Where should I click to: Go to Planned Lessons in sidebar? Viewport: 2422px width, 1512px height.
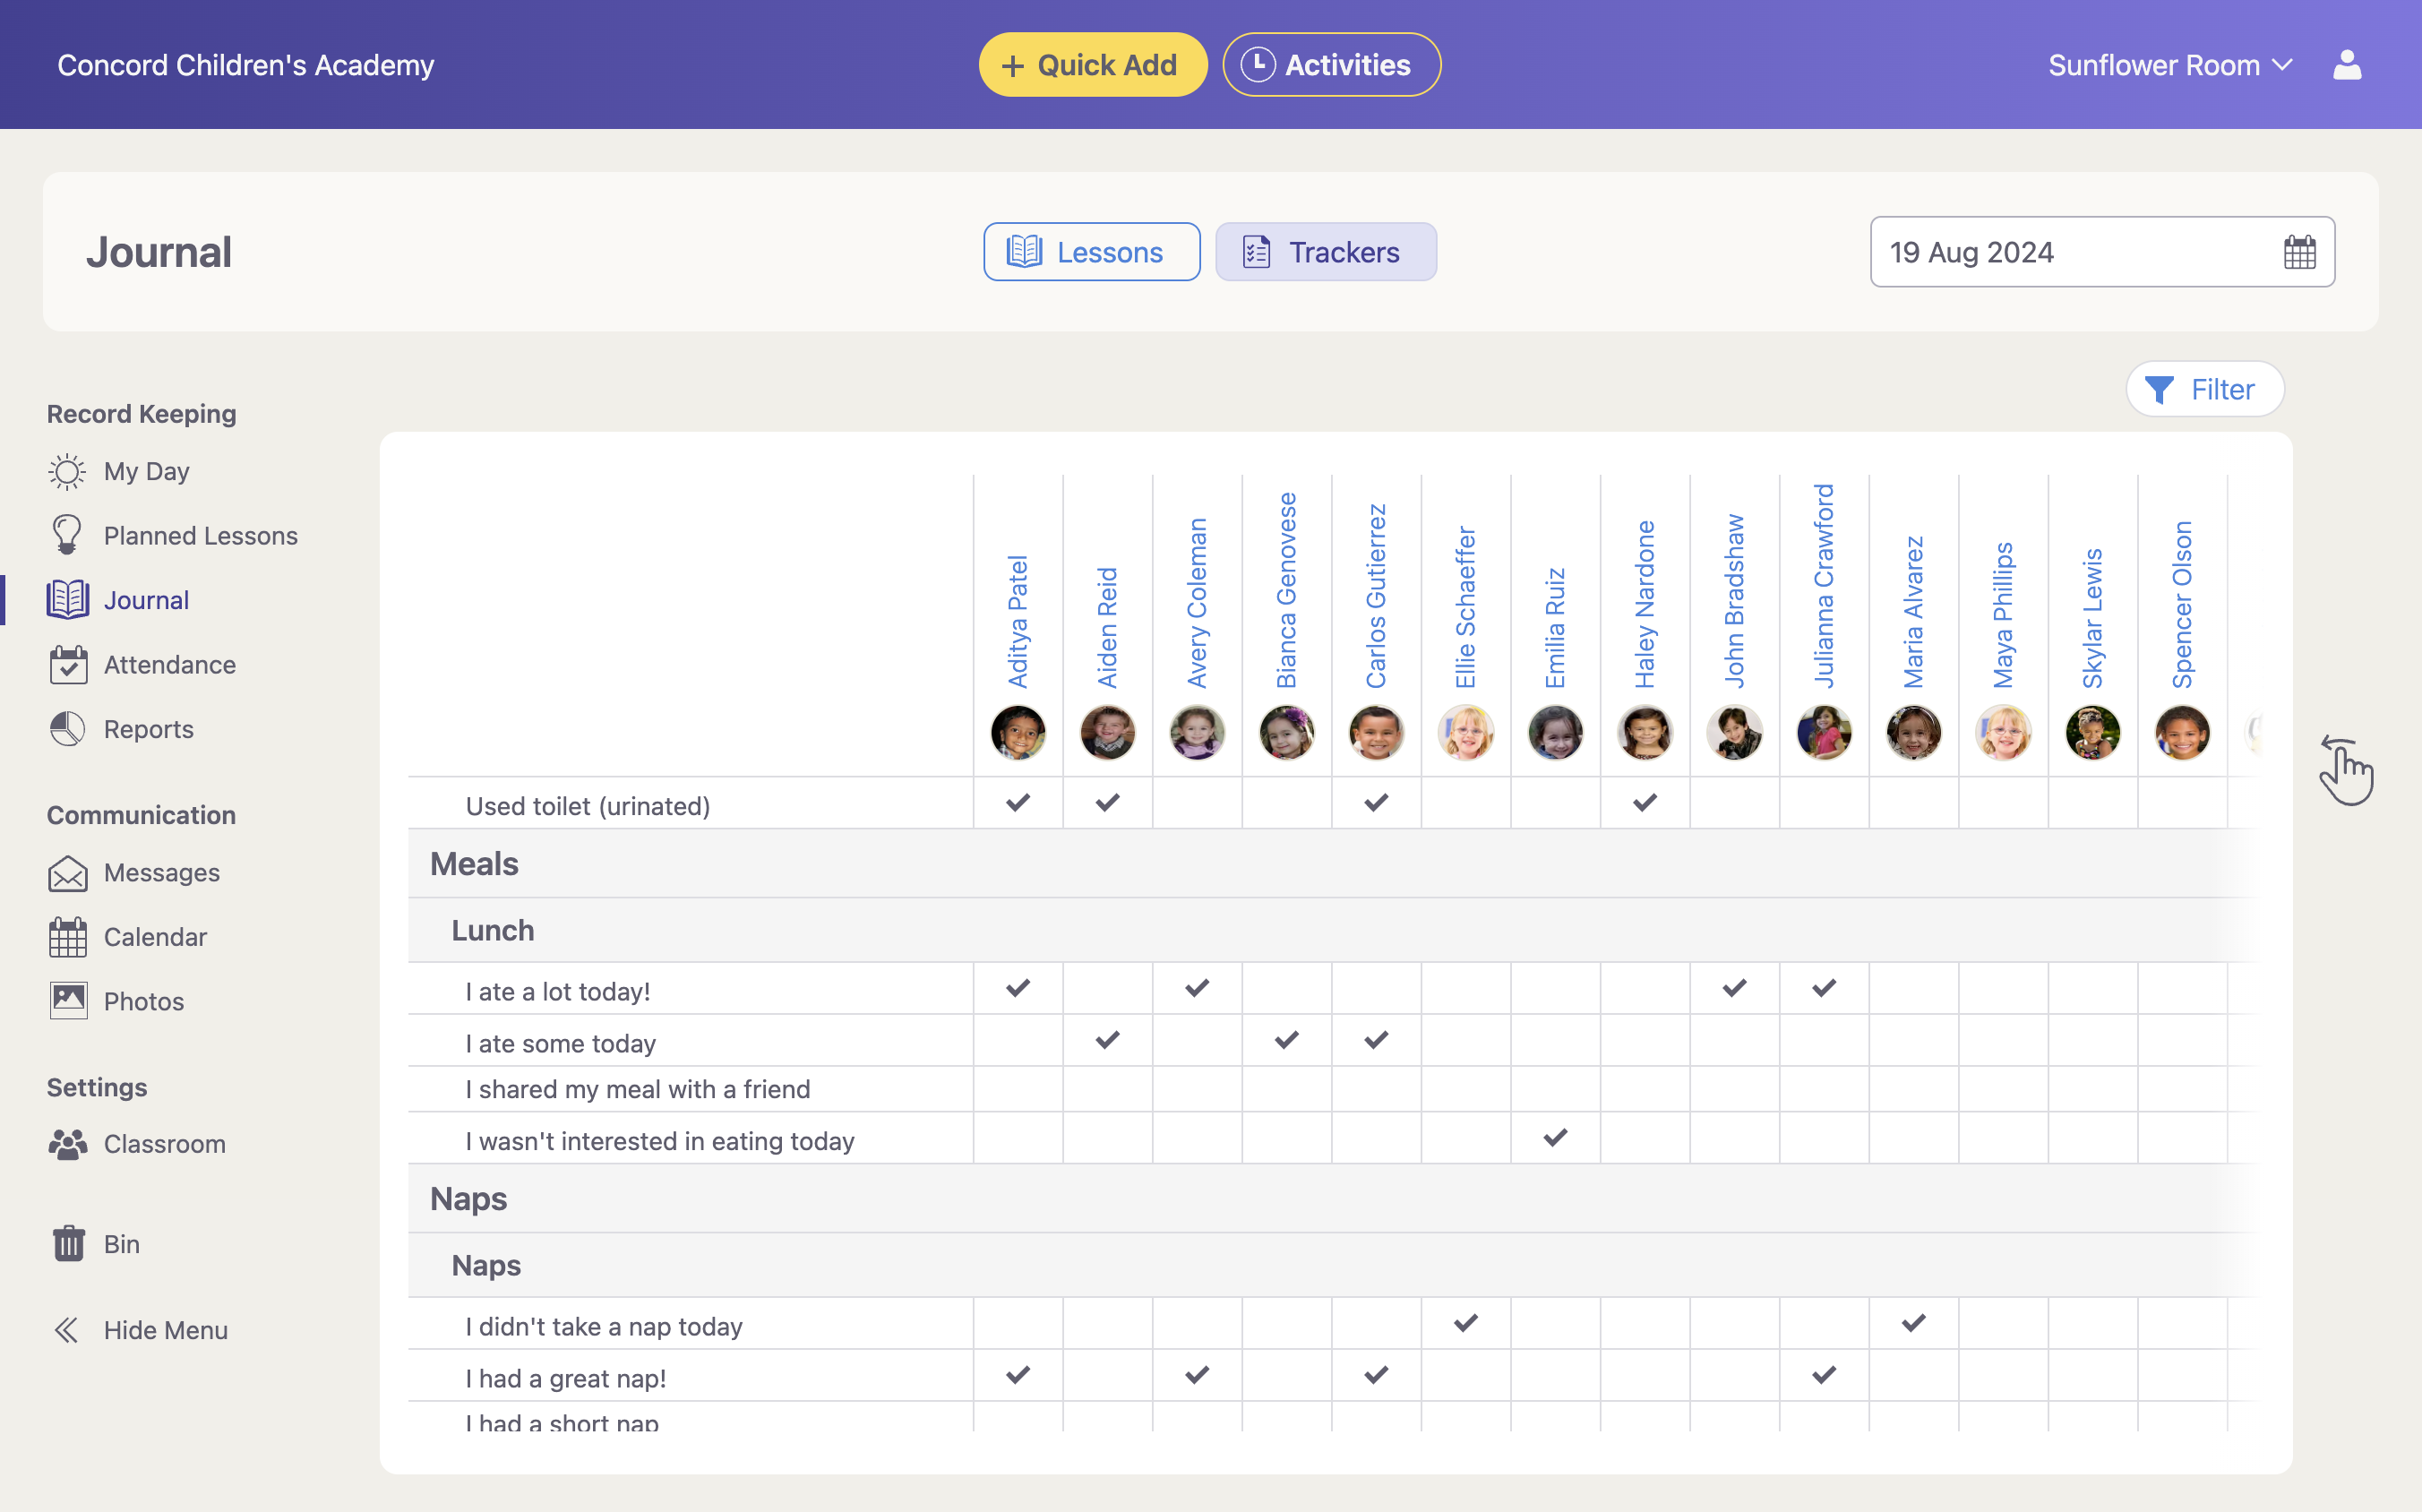200,536
